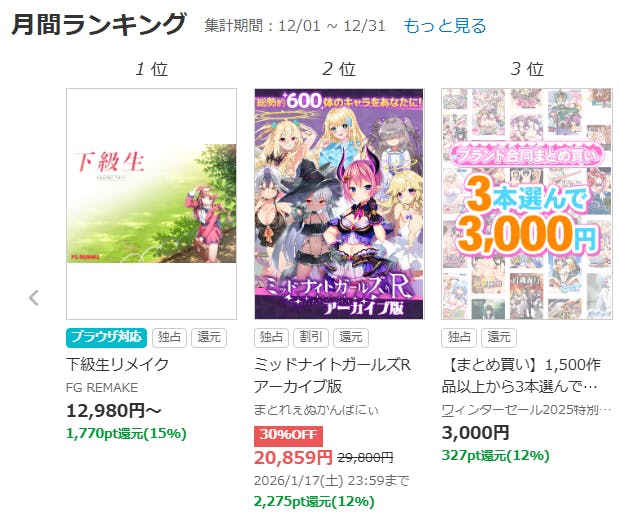The height and width of the screenshot is (528, 620).
Task: Click the 30%OFF discount badge
Action: [x=288, y=435]
